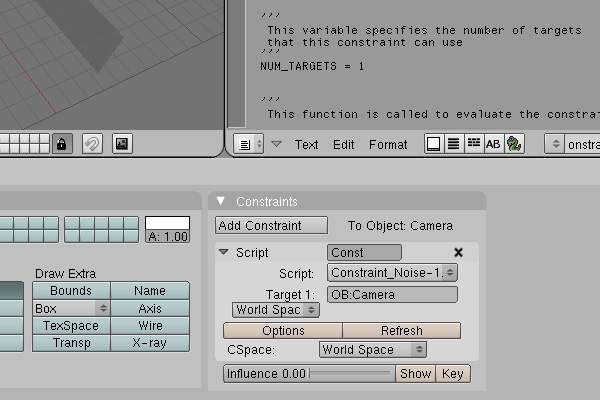
Task: Toggle Name draw option
Action: point(150,291)
